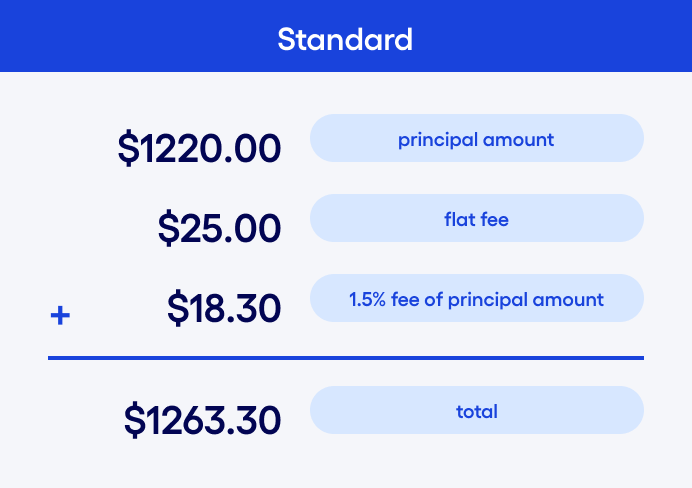Click the blue plus sign icon
This screenshot has width=692, height=488.
tap(60, 316)
